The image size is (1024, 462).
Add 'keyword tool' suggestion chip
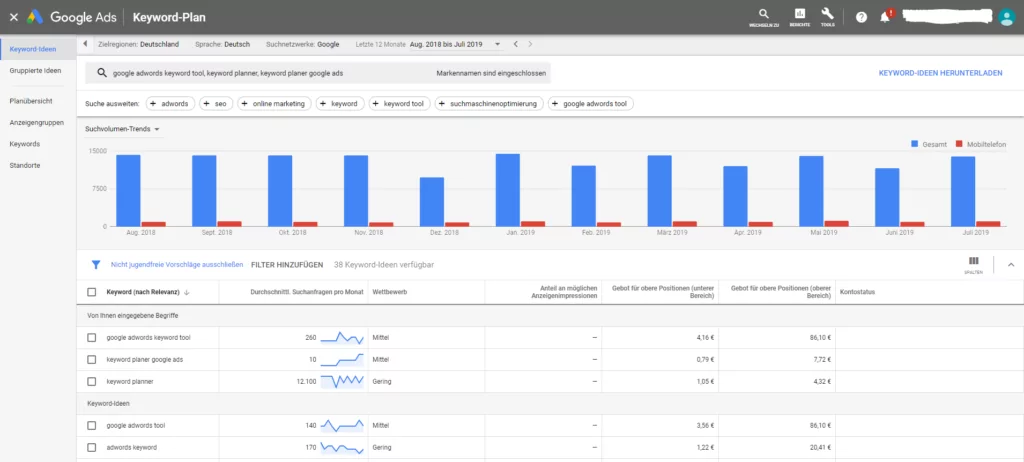[400, 104]
